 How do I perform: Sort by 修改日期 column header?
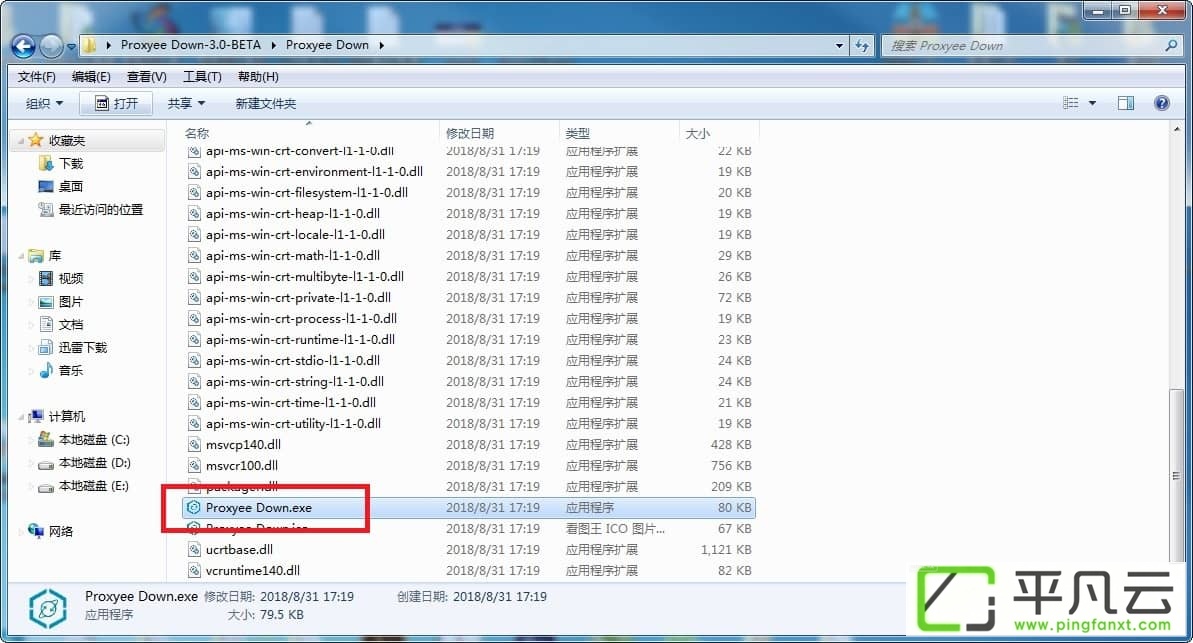470,133
